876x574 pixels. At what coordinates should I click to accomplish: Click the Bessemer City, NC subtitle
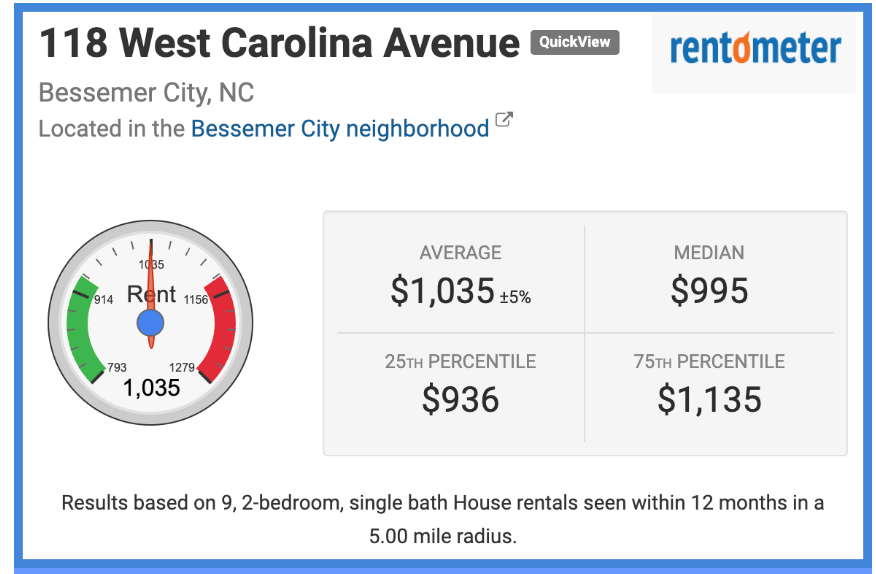point(146,93)
